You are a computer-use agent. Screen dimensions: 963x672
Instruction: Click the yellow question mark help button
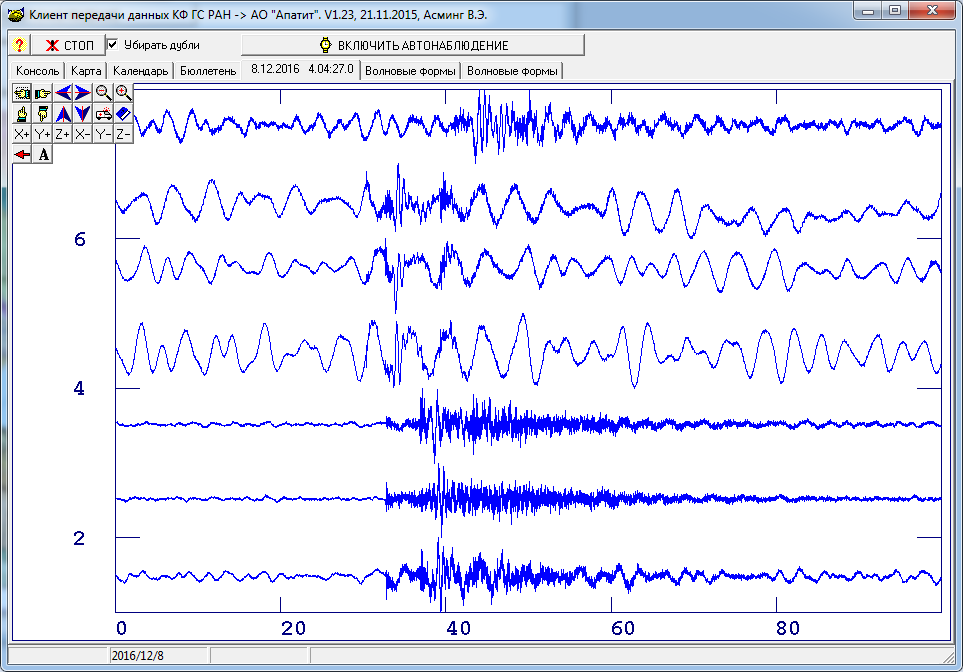pyautogui.click(x=18, y=45)
